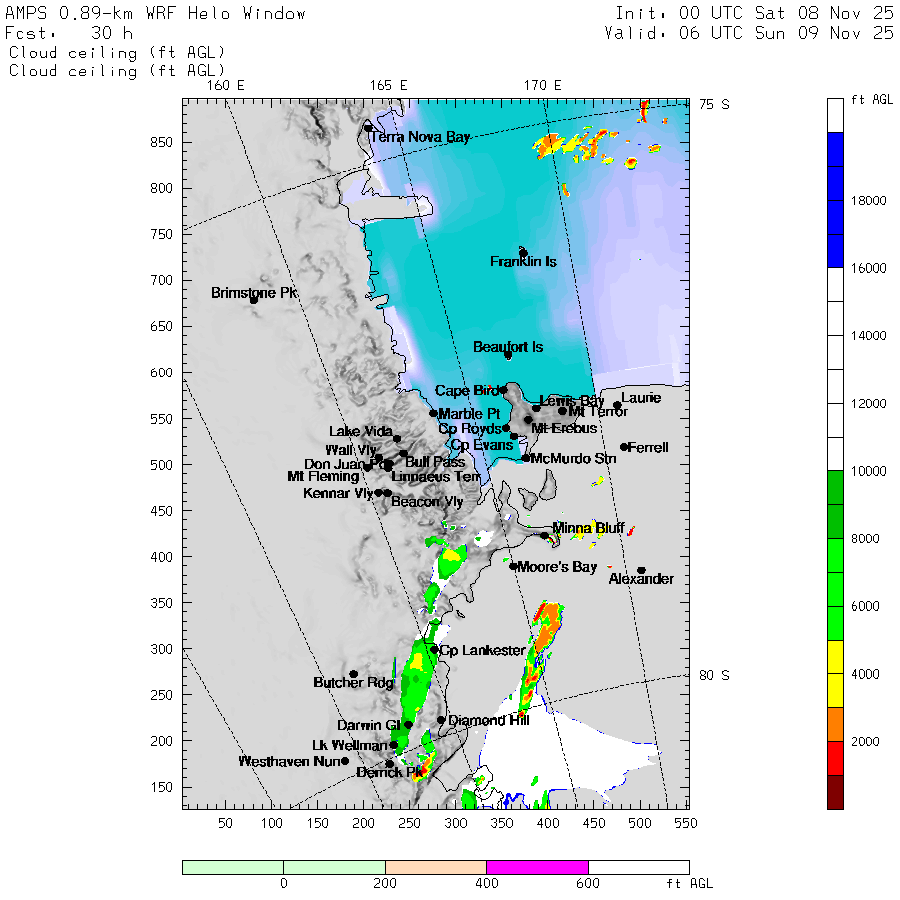Pick the yellow 4000 ft colorbar segment
Screen dimensions: 900x900
(x=835, y=674)
